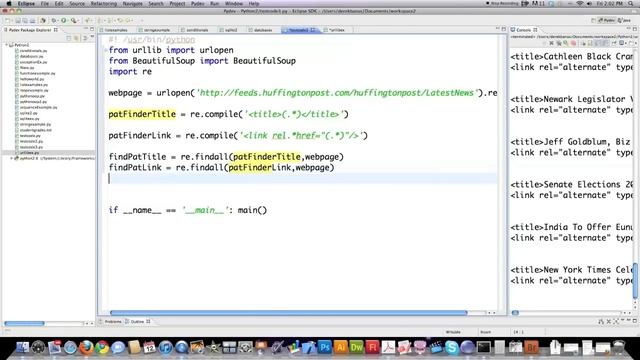The height and width of the screenshot is (360, 640).
Task: Toggle Link with Editor in Package Explorer
Action: pyautogui.click(x=76, y=38)
